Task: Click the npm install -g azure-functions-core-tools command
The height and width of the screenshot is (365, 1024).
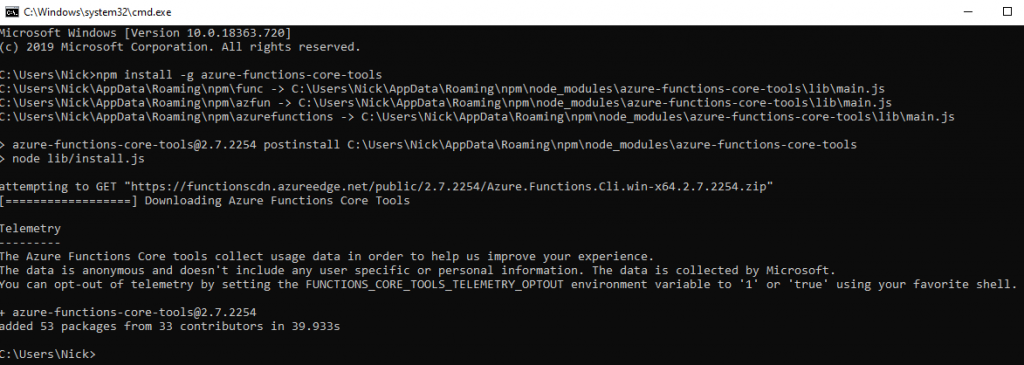Action: coord(238,74)
